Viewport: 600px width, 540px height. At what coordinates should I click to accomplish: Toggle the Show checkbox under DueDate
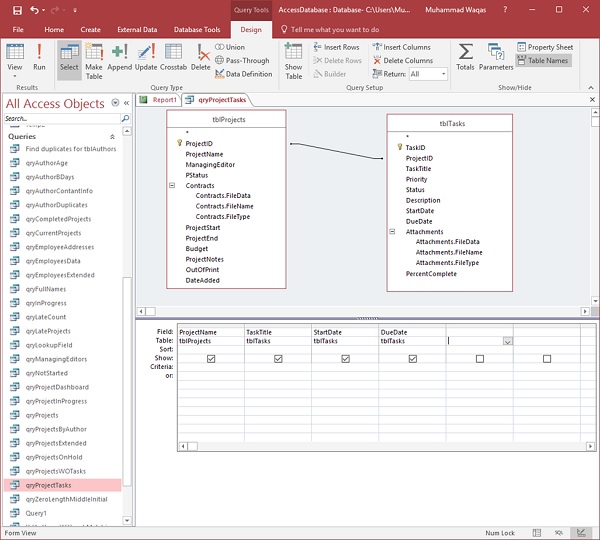(412, 358)
